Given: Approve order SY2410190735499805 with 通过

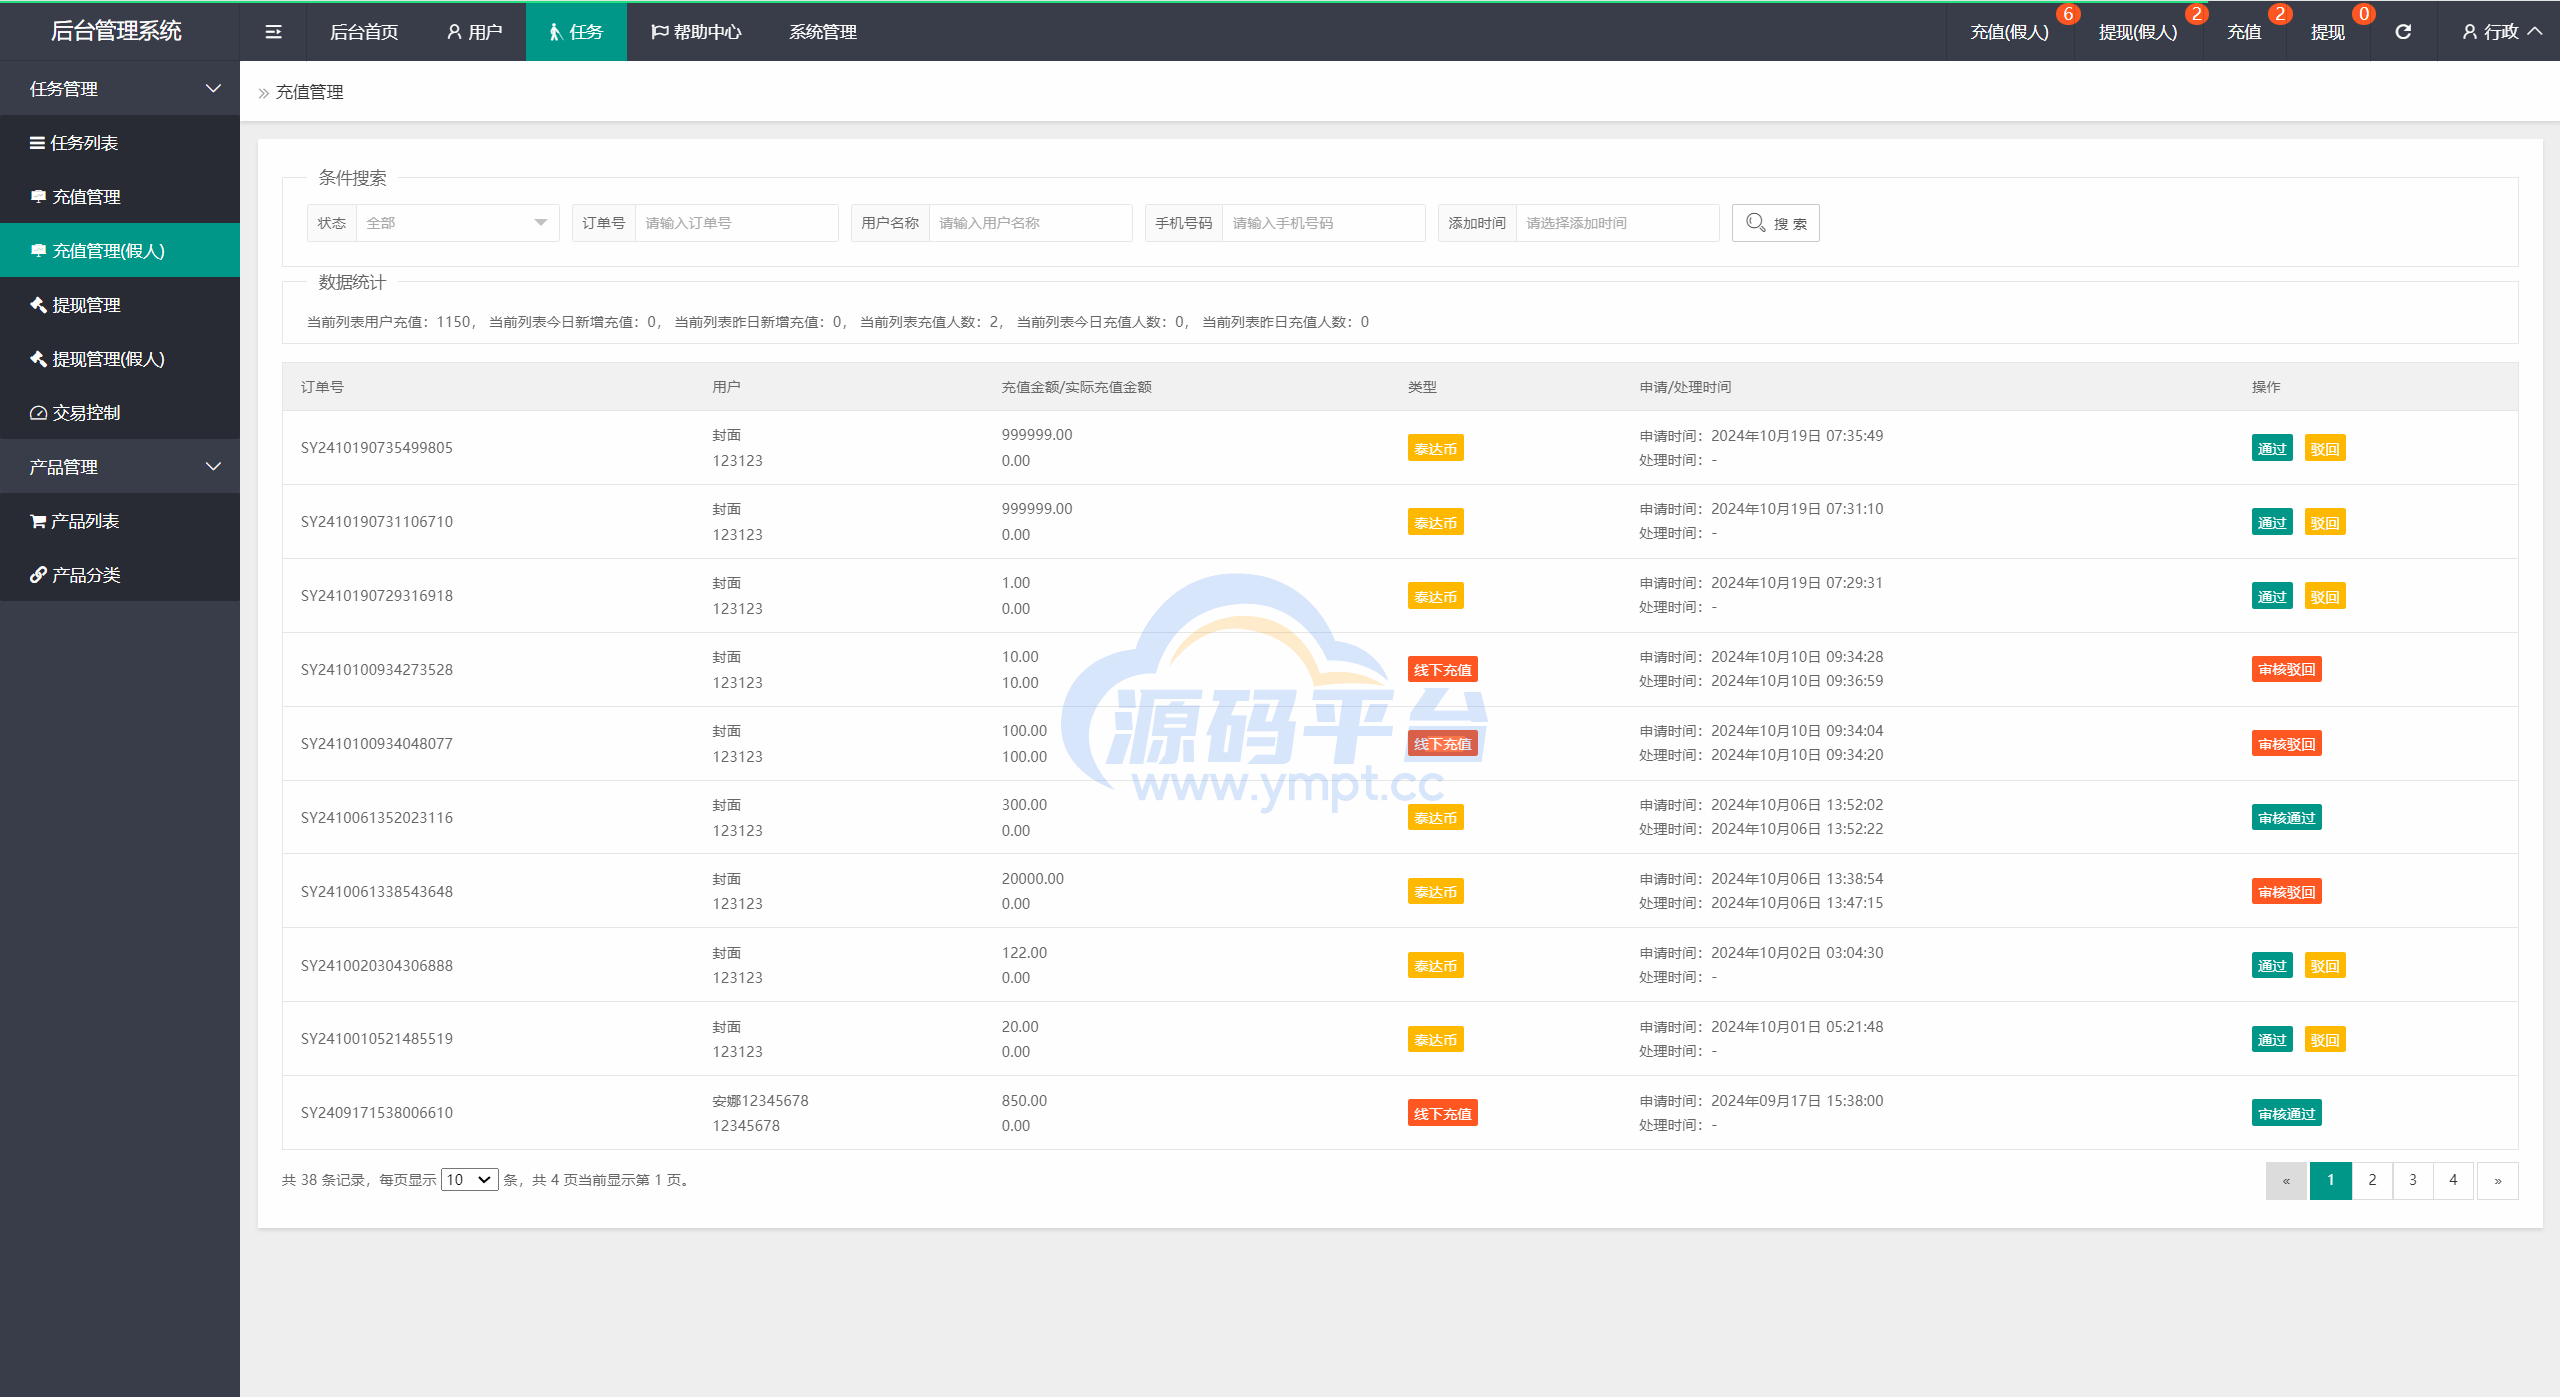Looking at the screenshot, I should 2271,449.
